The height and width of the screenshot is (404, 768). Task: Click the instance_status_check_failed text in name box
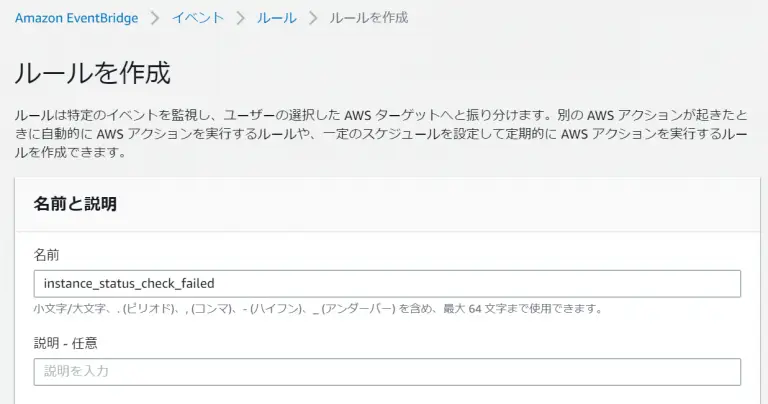point(129,284)
